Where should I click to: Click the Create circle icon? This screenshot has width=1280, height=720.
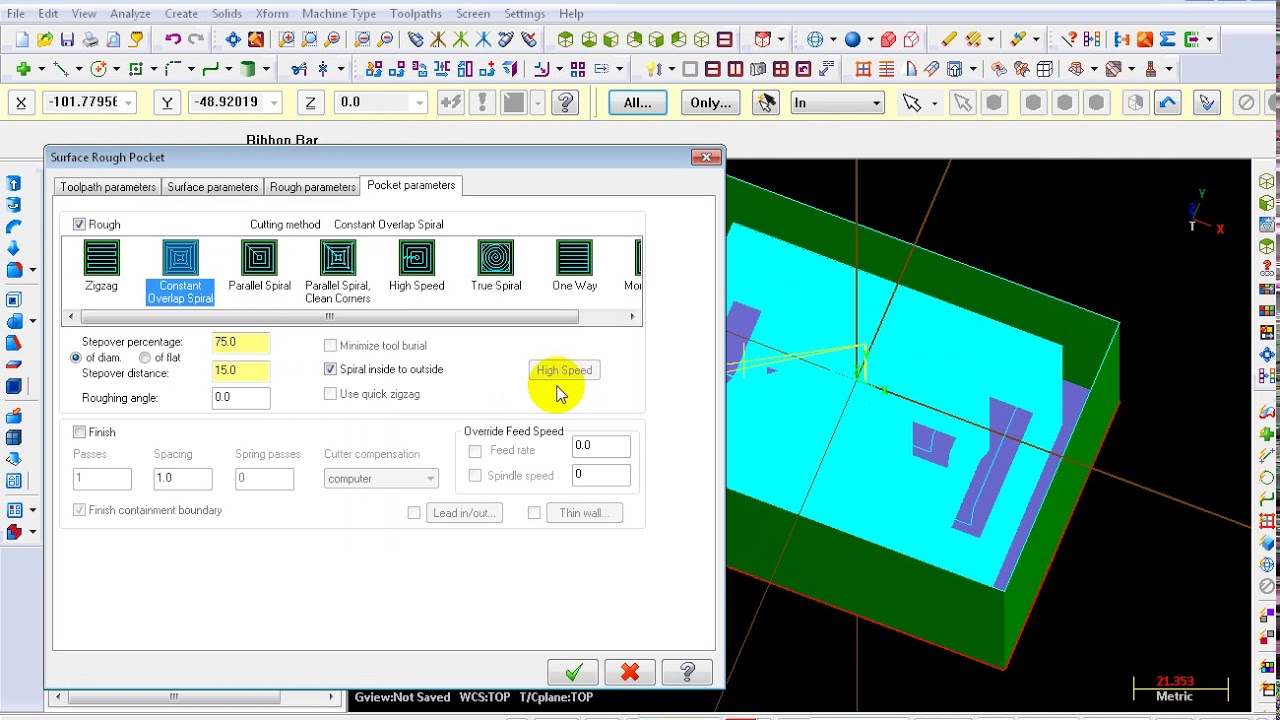point(98,69)
